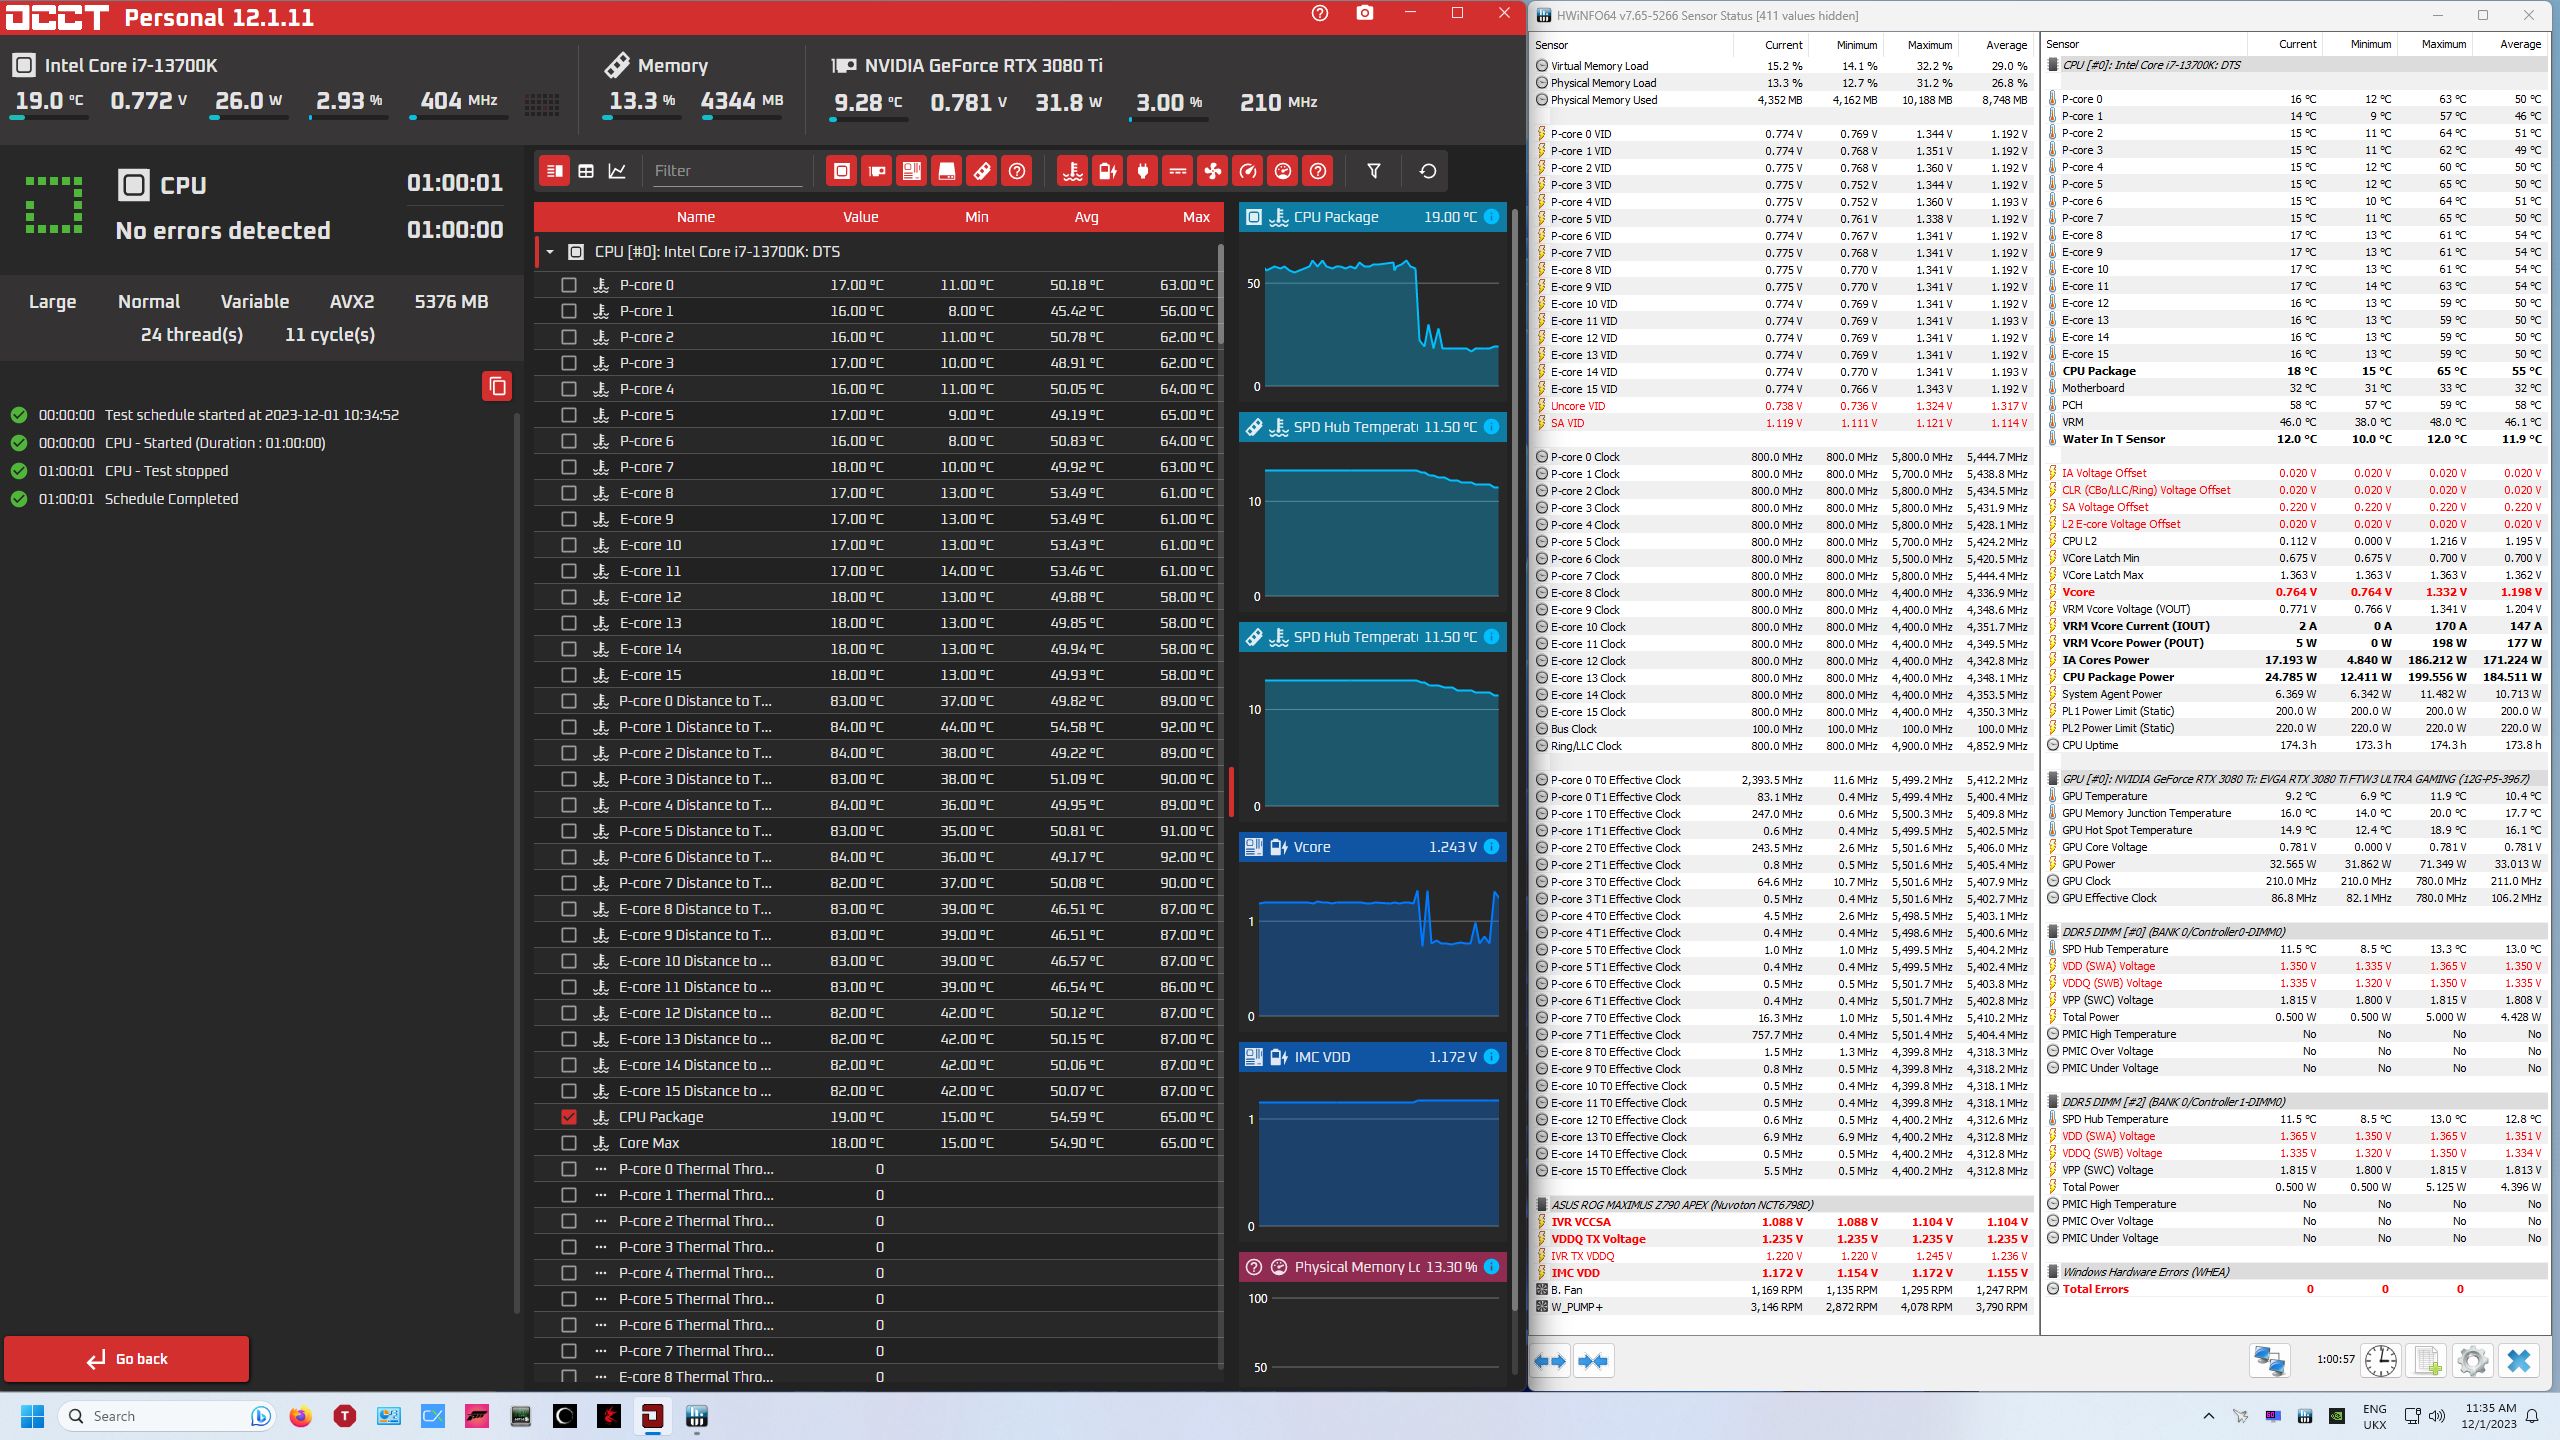Open info for the Vcore graph
Viewport: 2560px width, 1440px height.
pyautogui.click(x=1491, y=847)
